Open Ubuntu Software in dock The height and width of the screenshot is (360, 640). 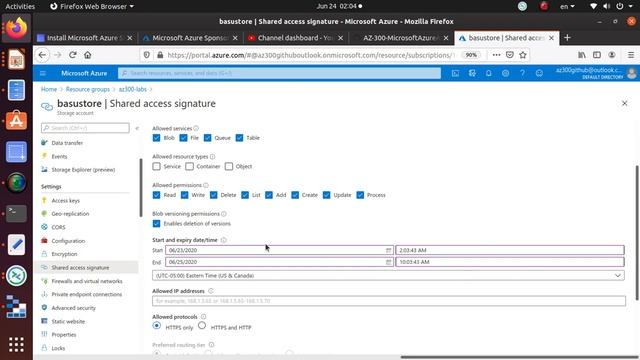[x=16, y=121]
